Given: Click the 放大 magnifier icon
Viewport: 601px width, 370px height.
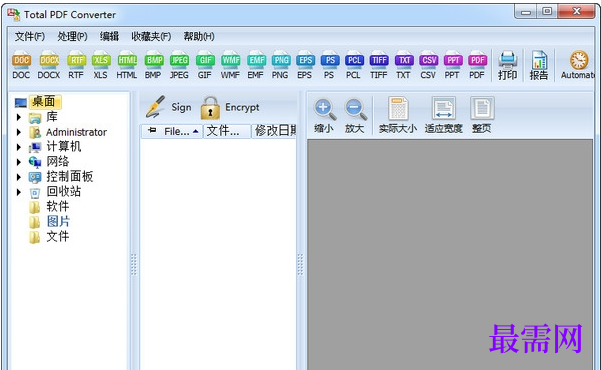Looking at the screenshot, I should coord(355,116).
